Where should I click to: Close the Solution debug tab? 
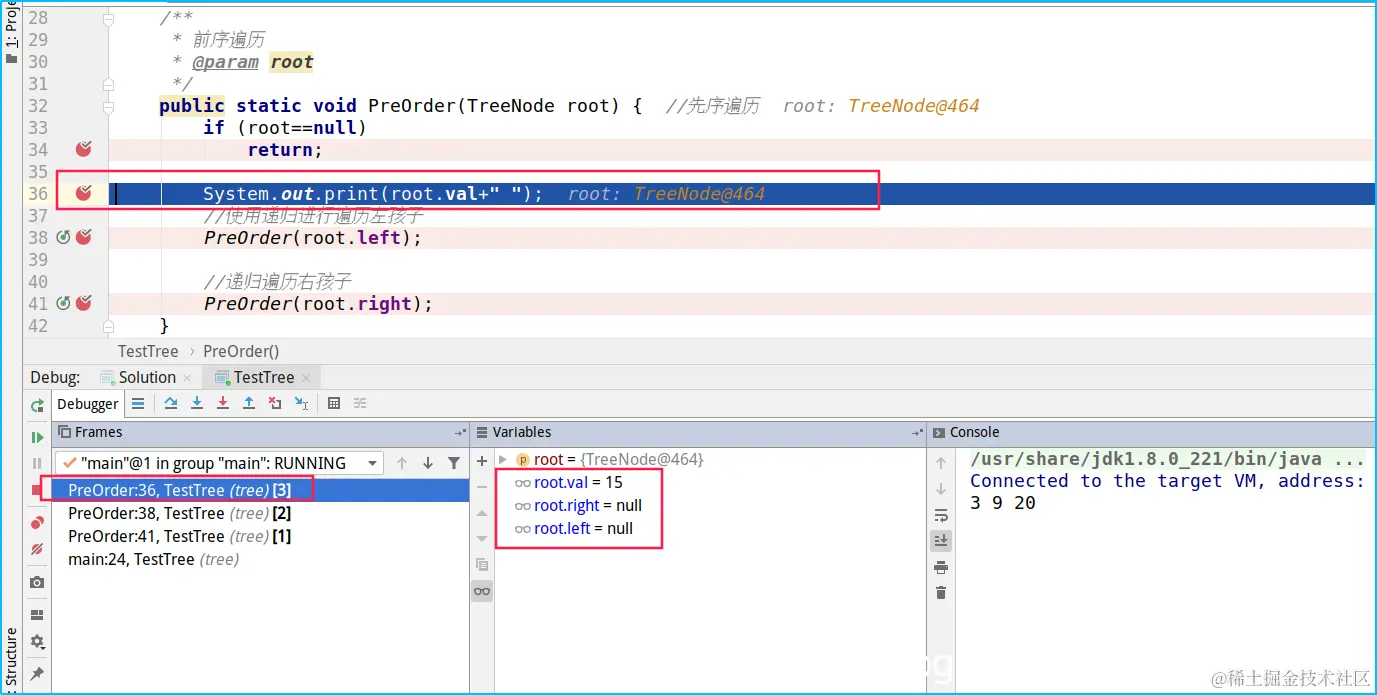189,378
